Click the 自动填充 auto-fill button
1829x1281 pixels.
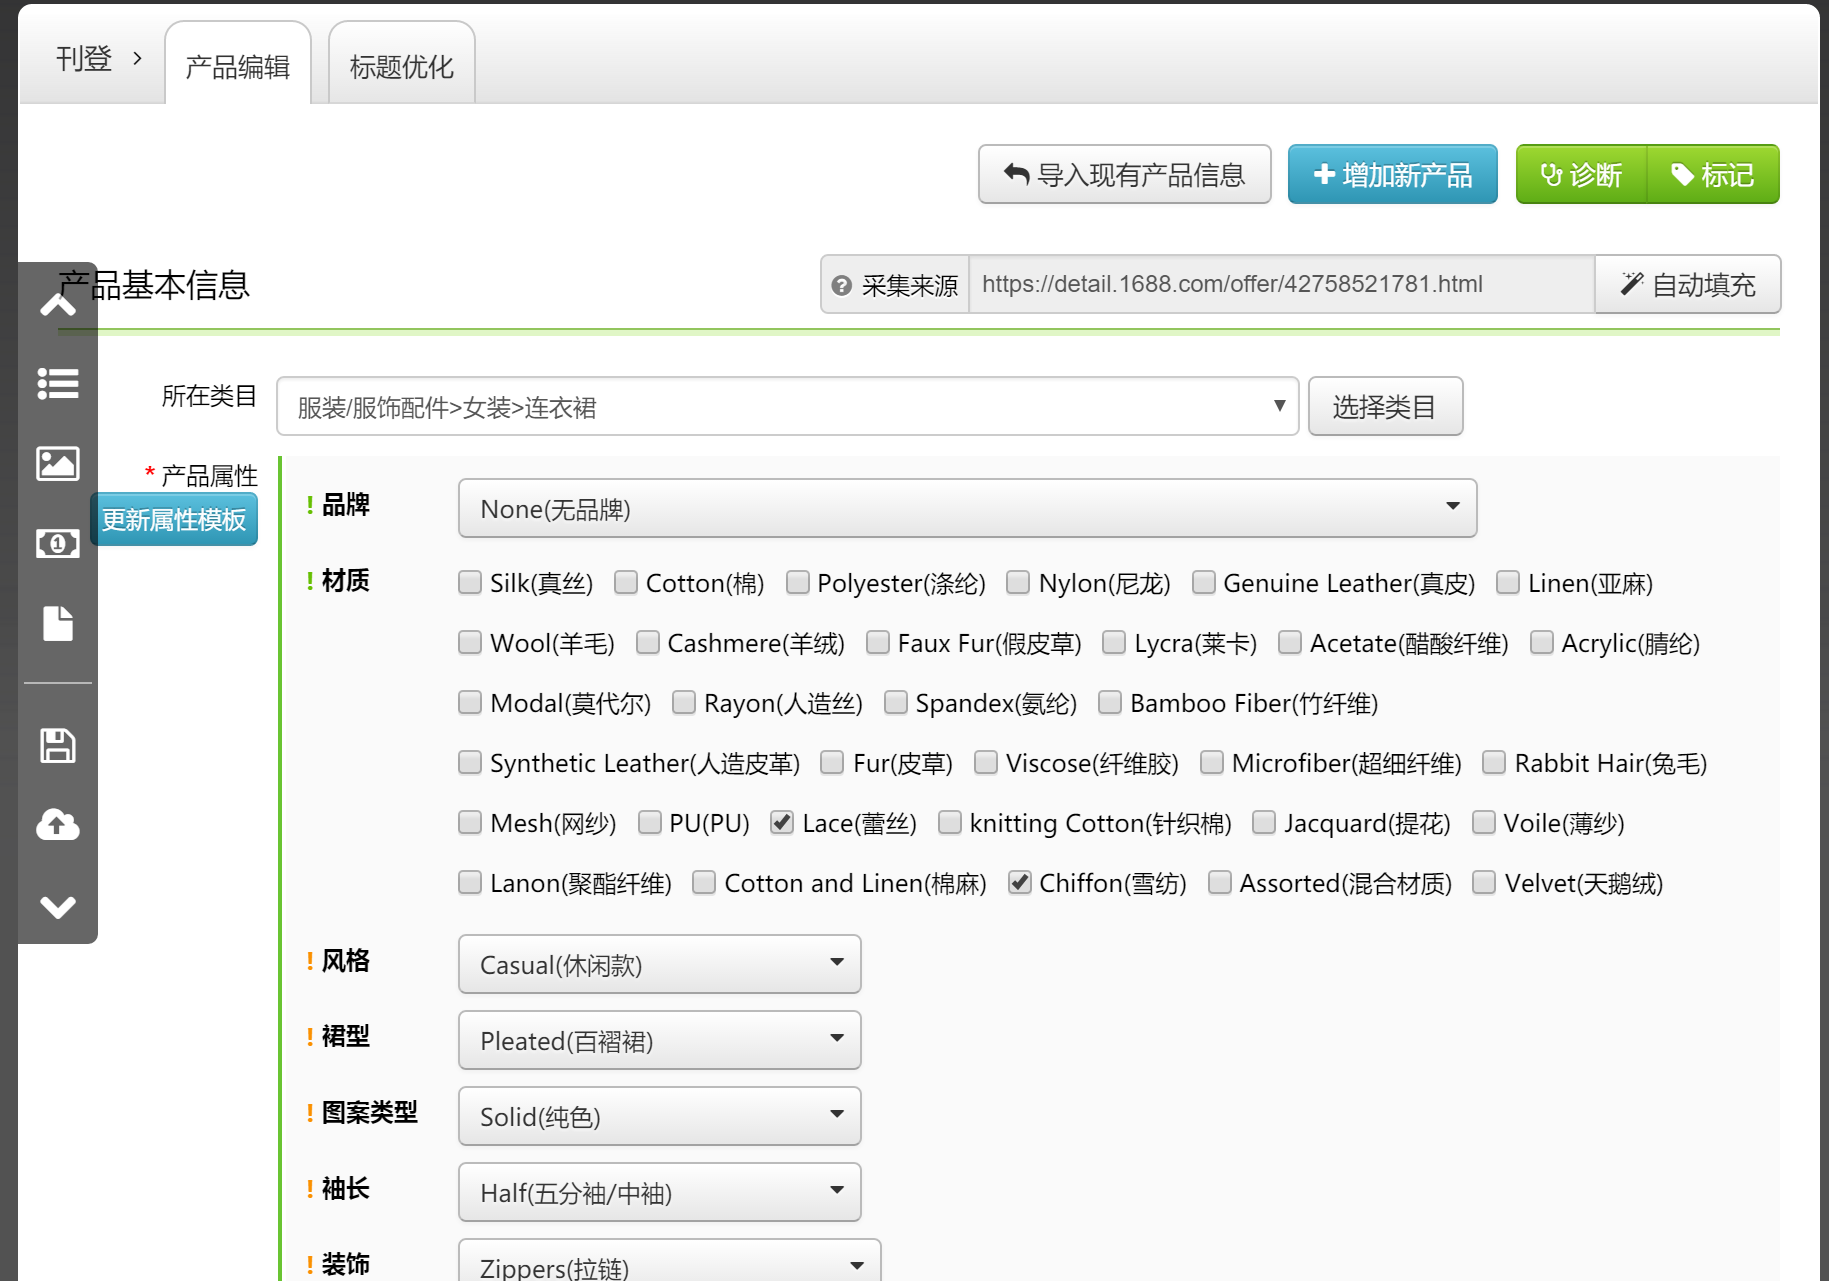(x=1688, y=284)
